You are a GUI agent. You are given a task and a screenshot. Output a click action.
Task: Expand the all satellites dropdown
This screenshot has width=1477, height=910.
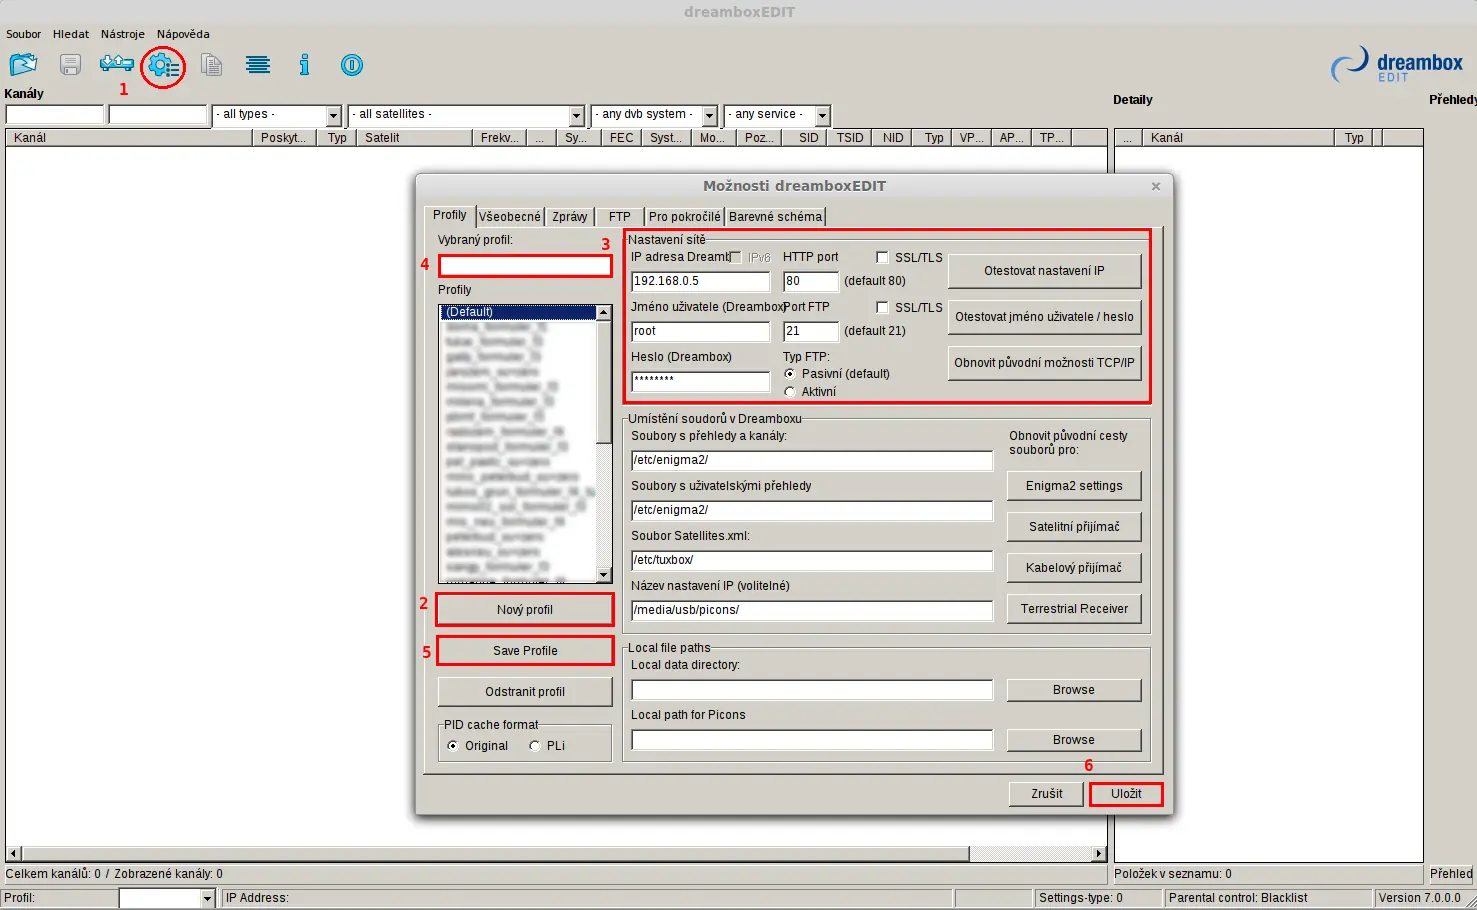tap(576, 116)
